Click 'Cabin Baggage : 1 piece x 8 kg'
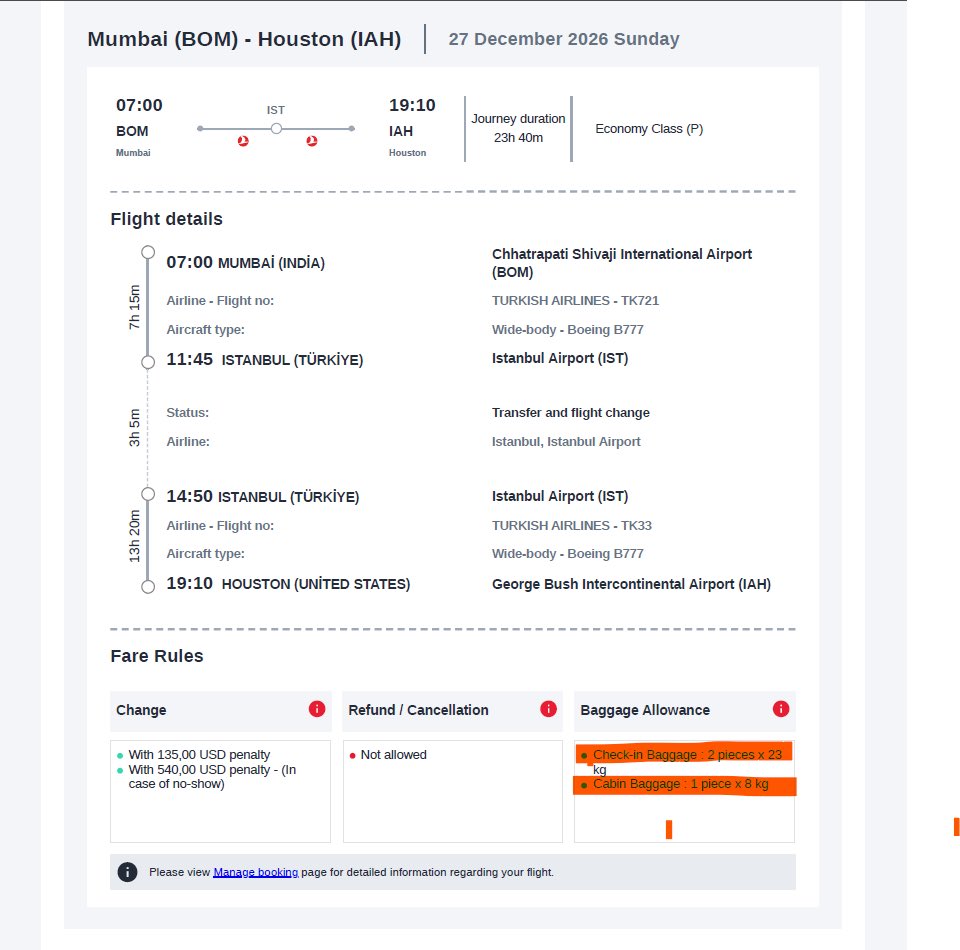The image size is (960, 950). pyautogui.click(x=680, y=784)
